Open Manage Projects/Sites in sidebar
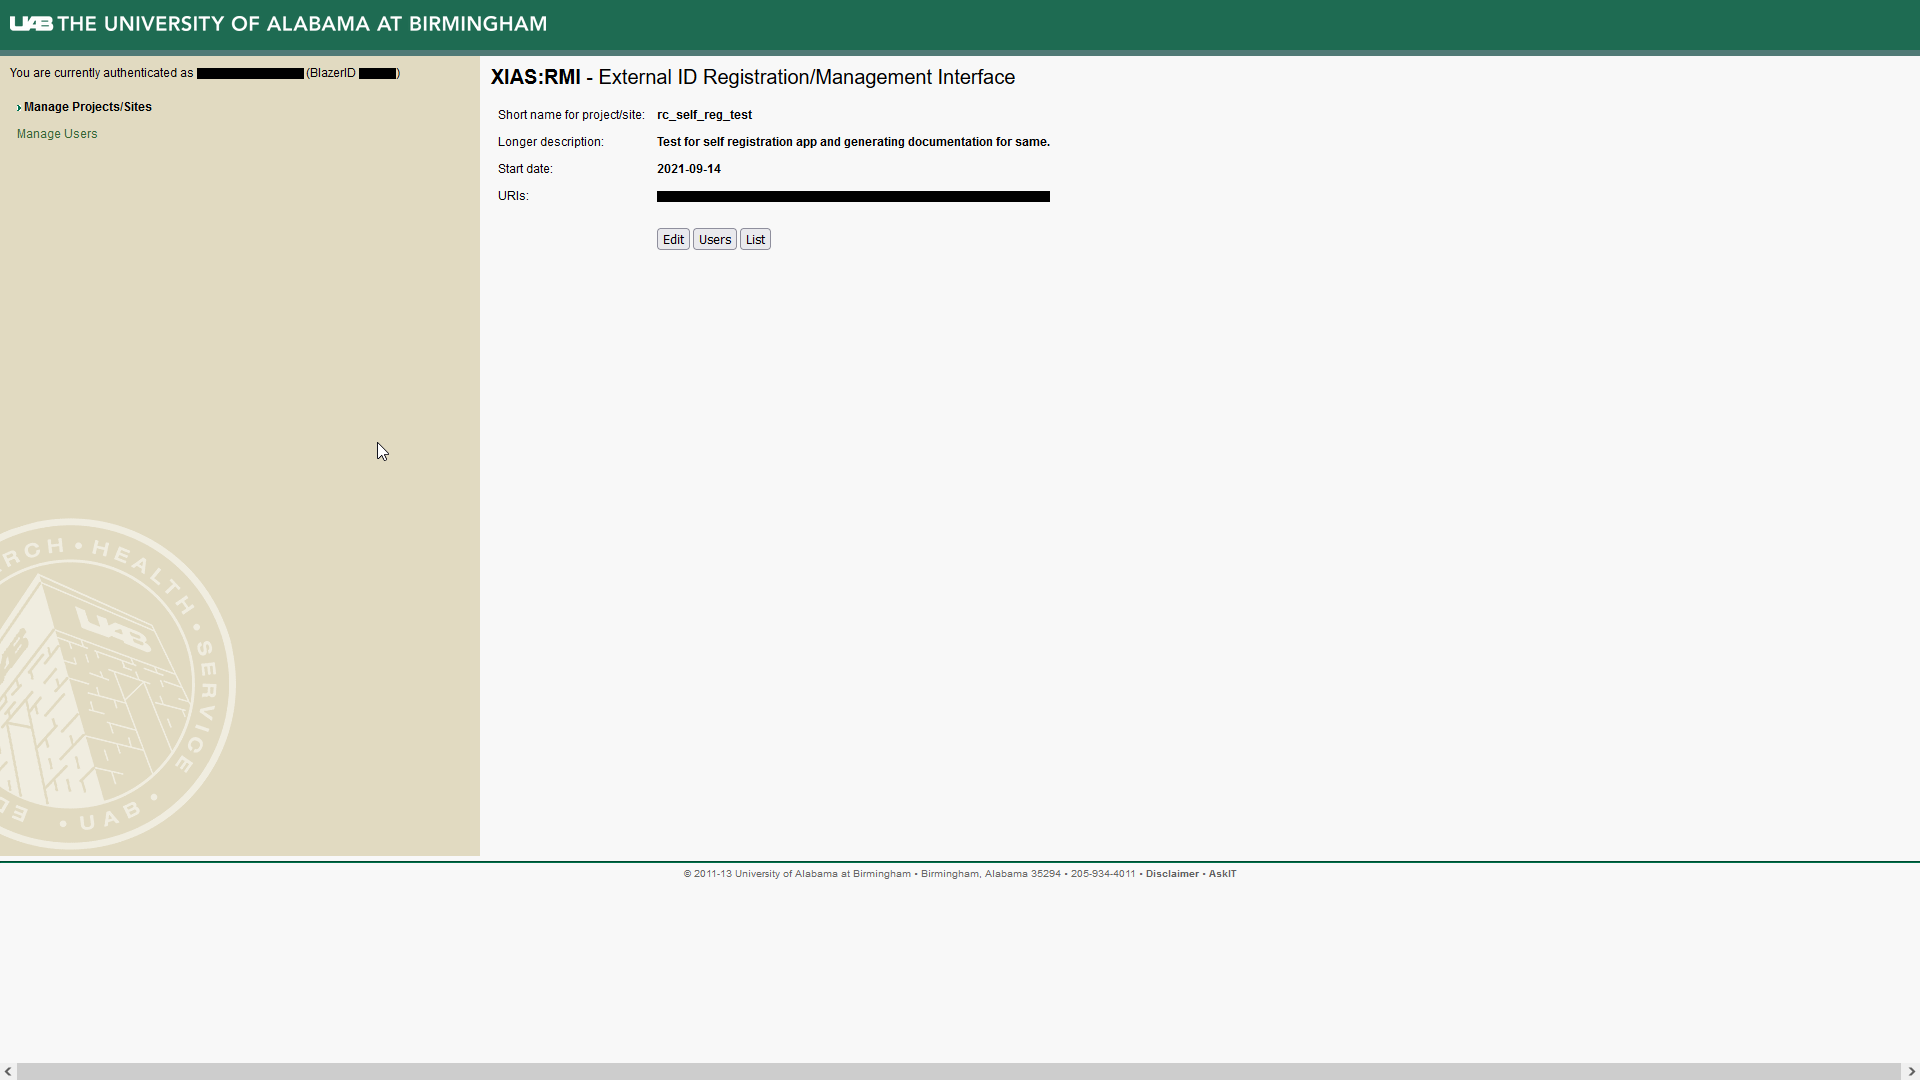This screenshot has height=1080, width=1920. click(x=88, y=107)
